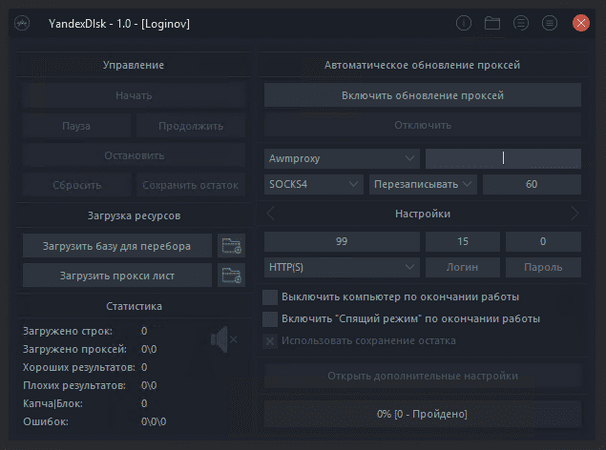Click the Загружено строк: statistic label

tap(68, 331)
